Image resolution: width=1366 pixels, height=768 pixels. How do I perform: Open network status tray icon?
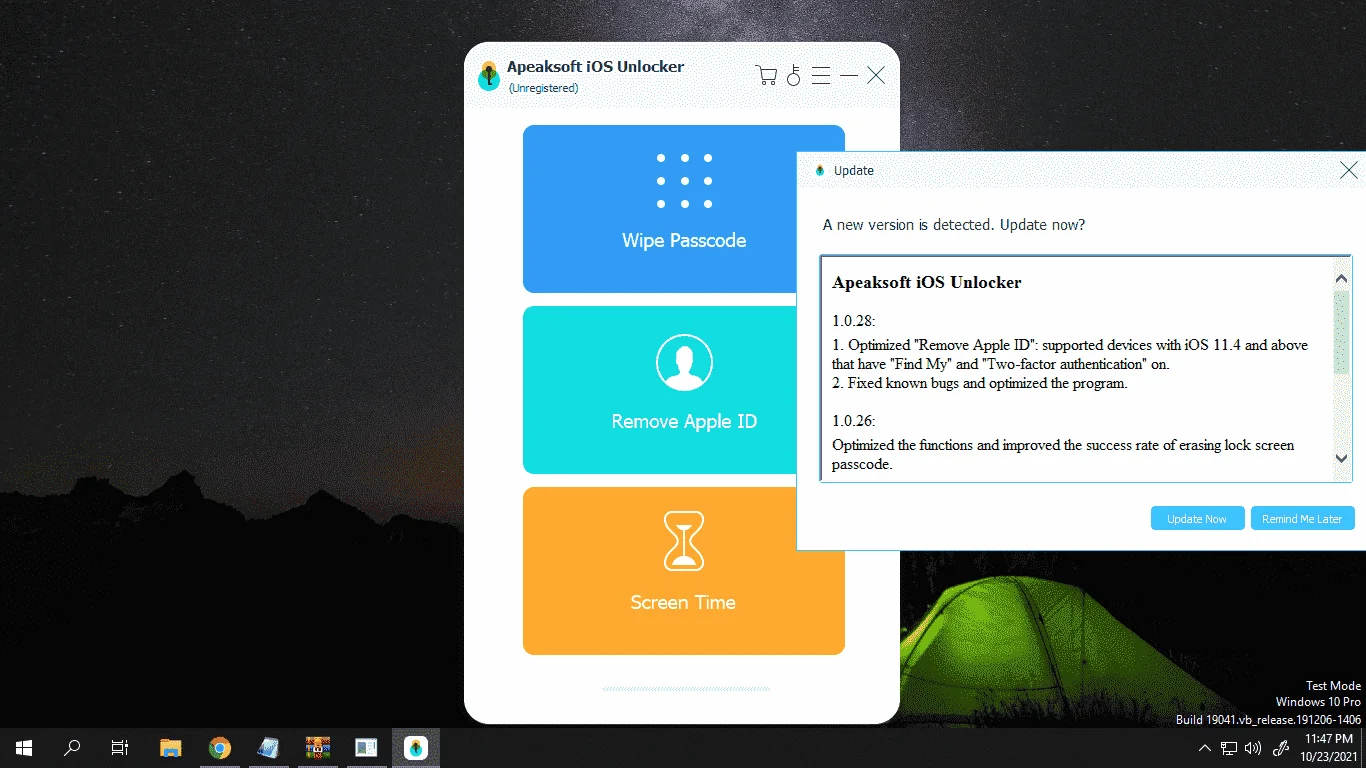pos(1229,748)
